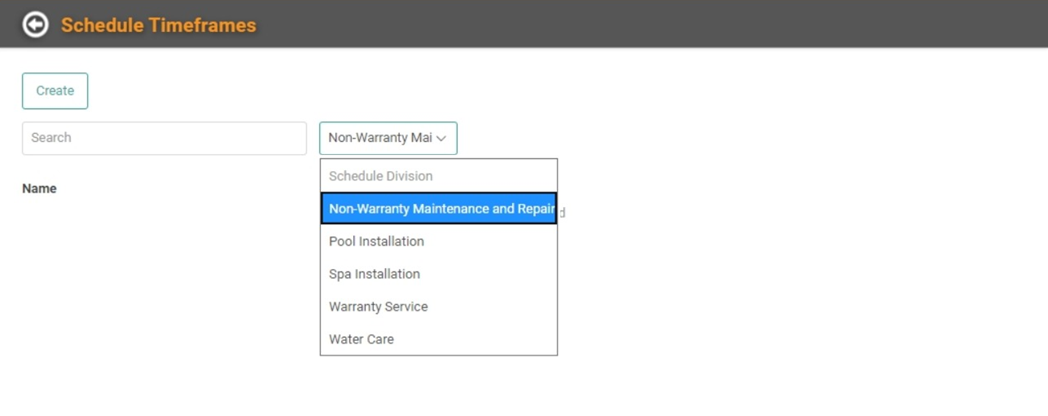
Task: Click the partially hidden text behind dropdown list
Action: click(562, 212)
